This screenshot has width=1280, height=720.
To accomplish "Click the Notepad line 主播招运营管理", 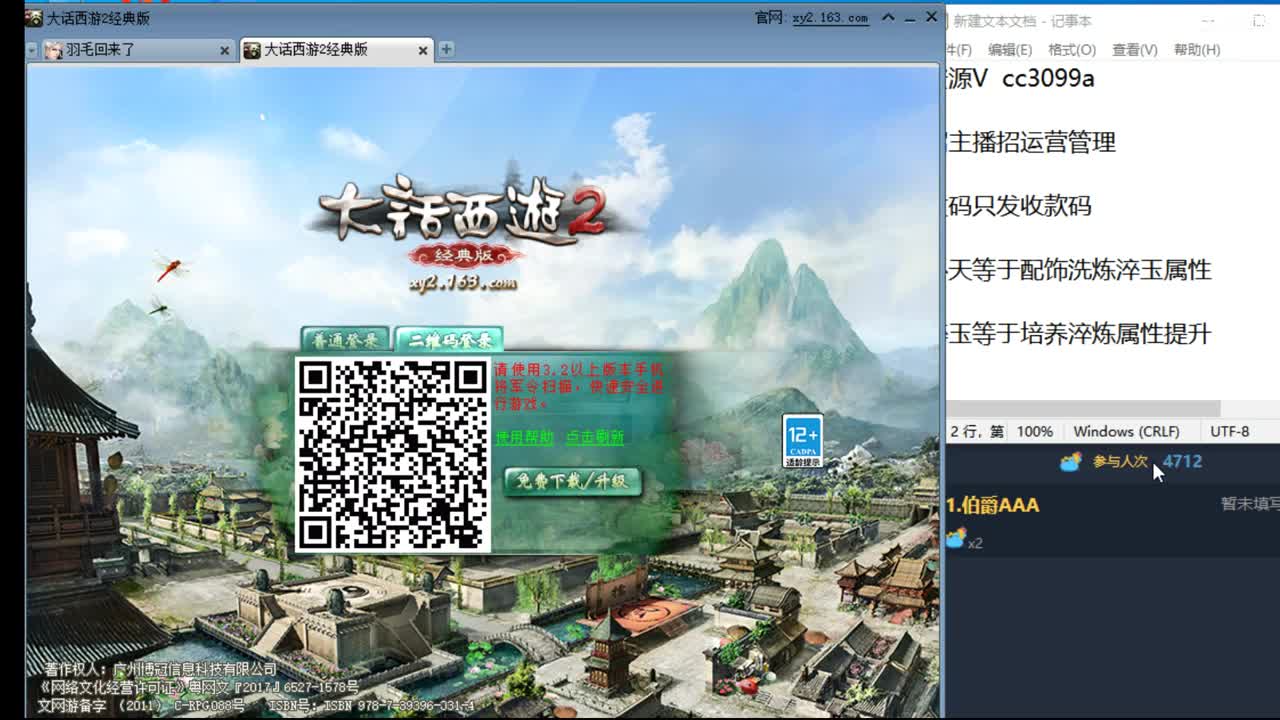I will 1031,142.
